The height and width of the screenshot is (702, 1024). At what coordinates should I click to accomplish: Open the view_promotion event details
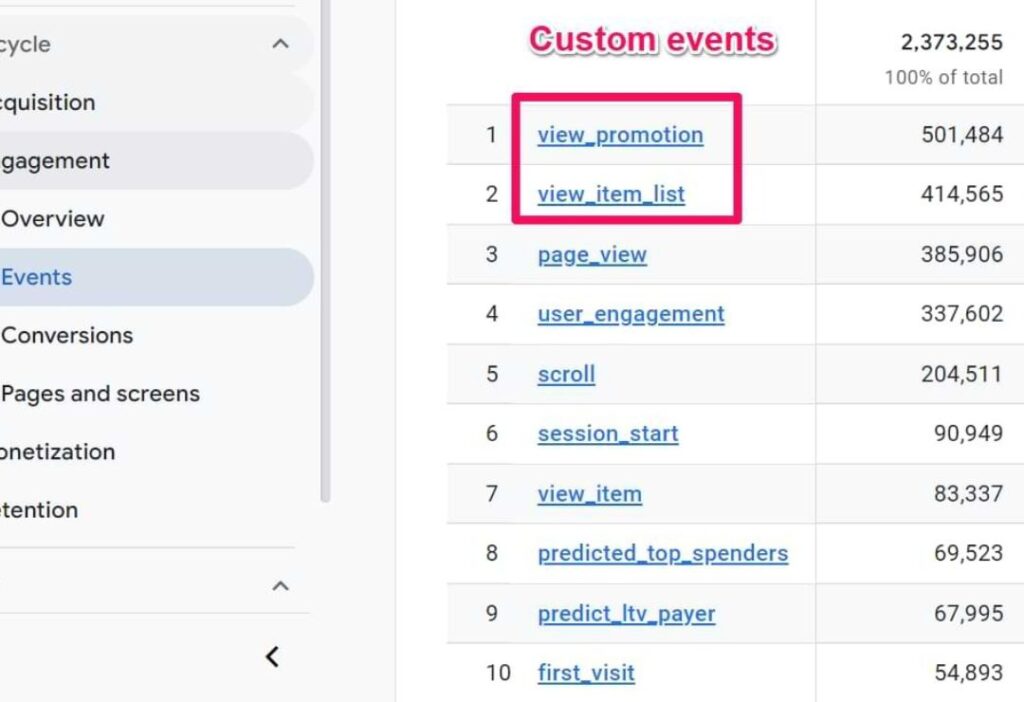point(620,135)
